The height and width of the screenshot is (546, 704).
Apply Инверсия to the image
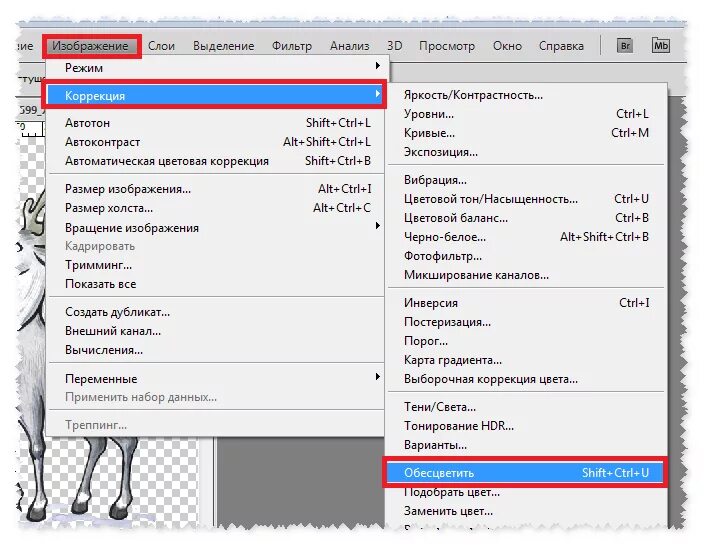(526, 303)
